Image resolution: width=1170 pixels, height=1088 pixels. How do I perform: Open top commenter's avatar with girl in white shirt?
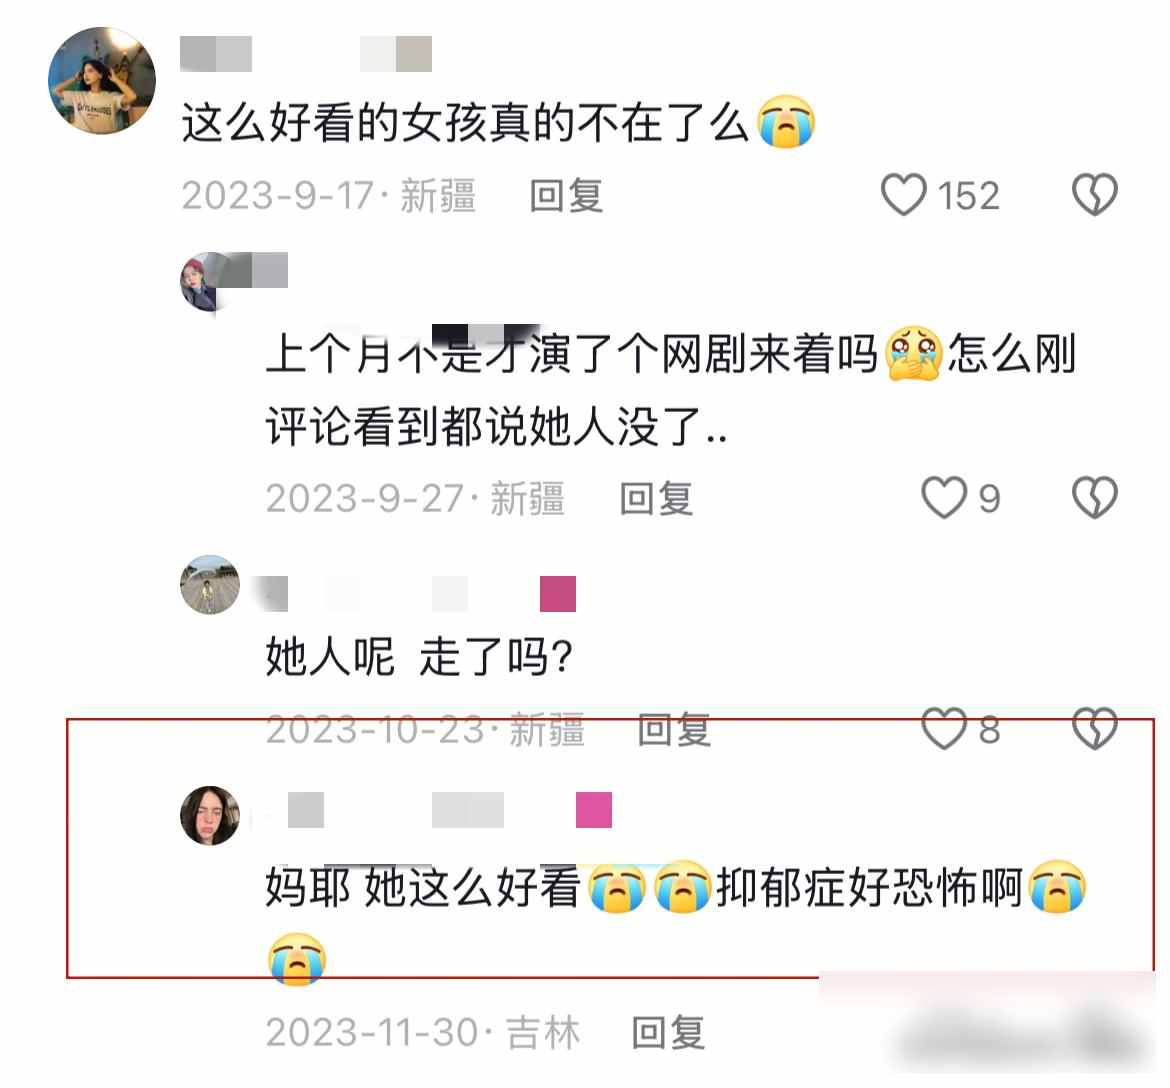102,81
